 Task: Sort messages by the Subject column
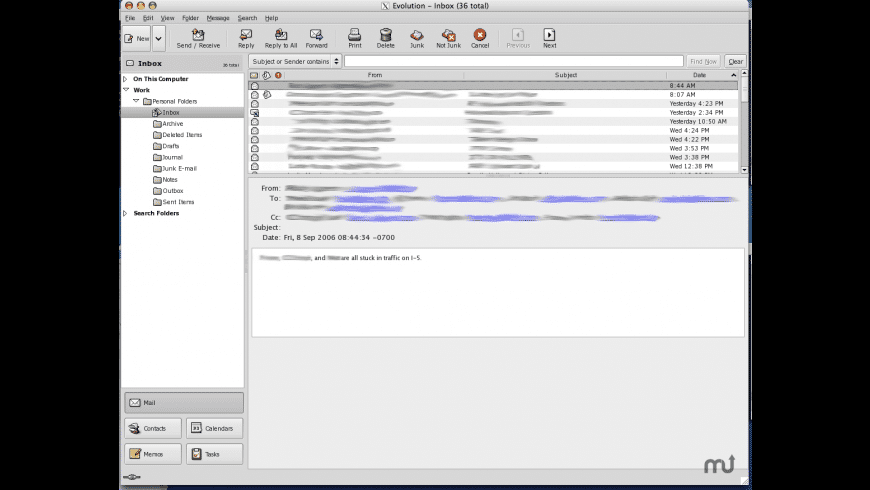pyautogui.click(x=565, y=75)
